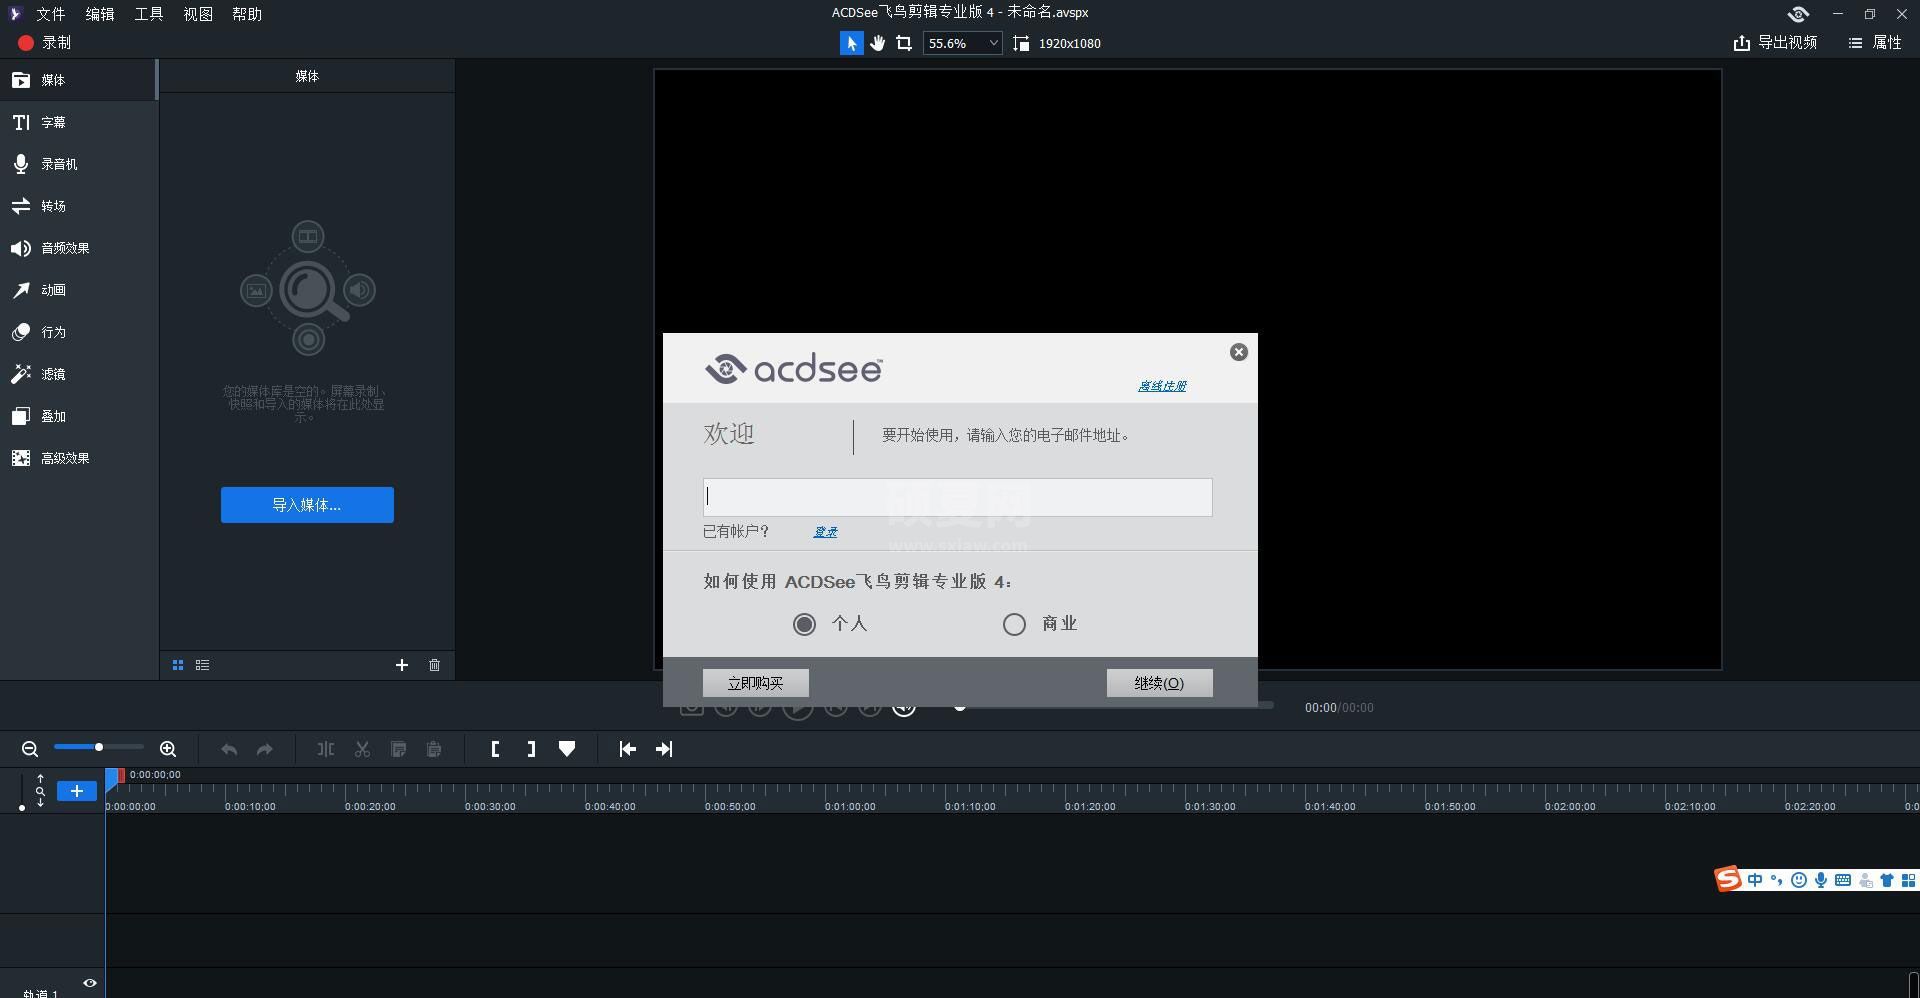Toggle track 1 visibility eye
The height and width of the screenshot is (998, 1920).
click(x=90, y=983)
